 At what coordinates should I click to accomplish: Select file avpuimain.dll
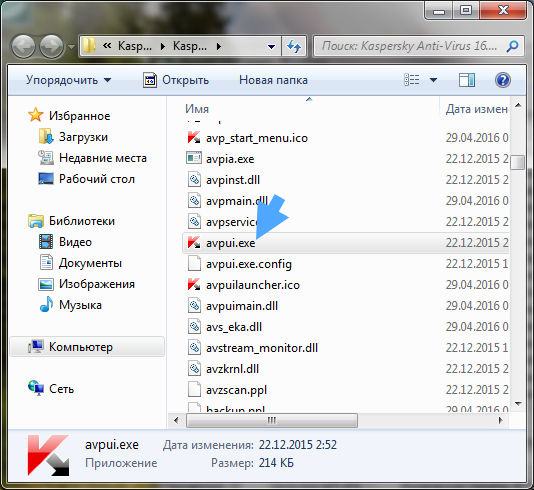[242, 306]
